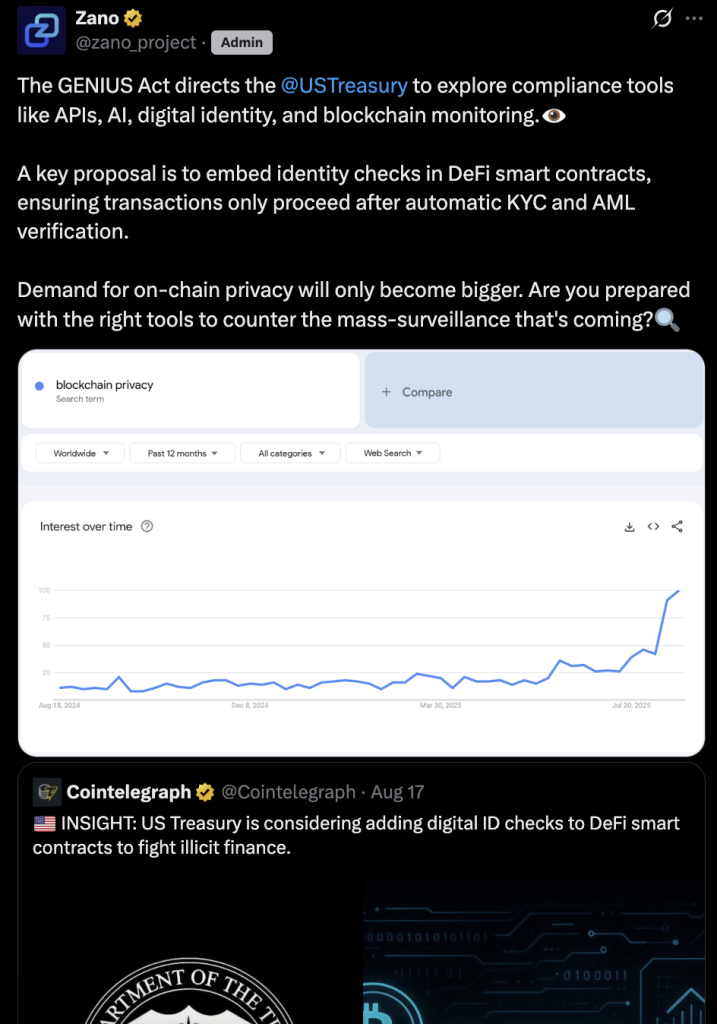
Task: Expand the Worldwide region dropdown
Action: tap(80, 453)
